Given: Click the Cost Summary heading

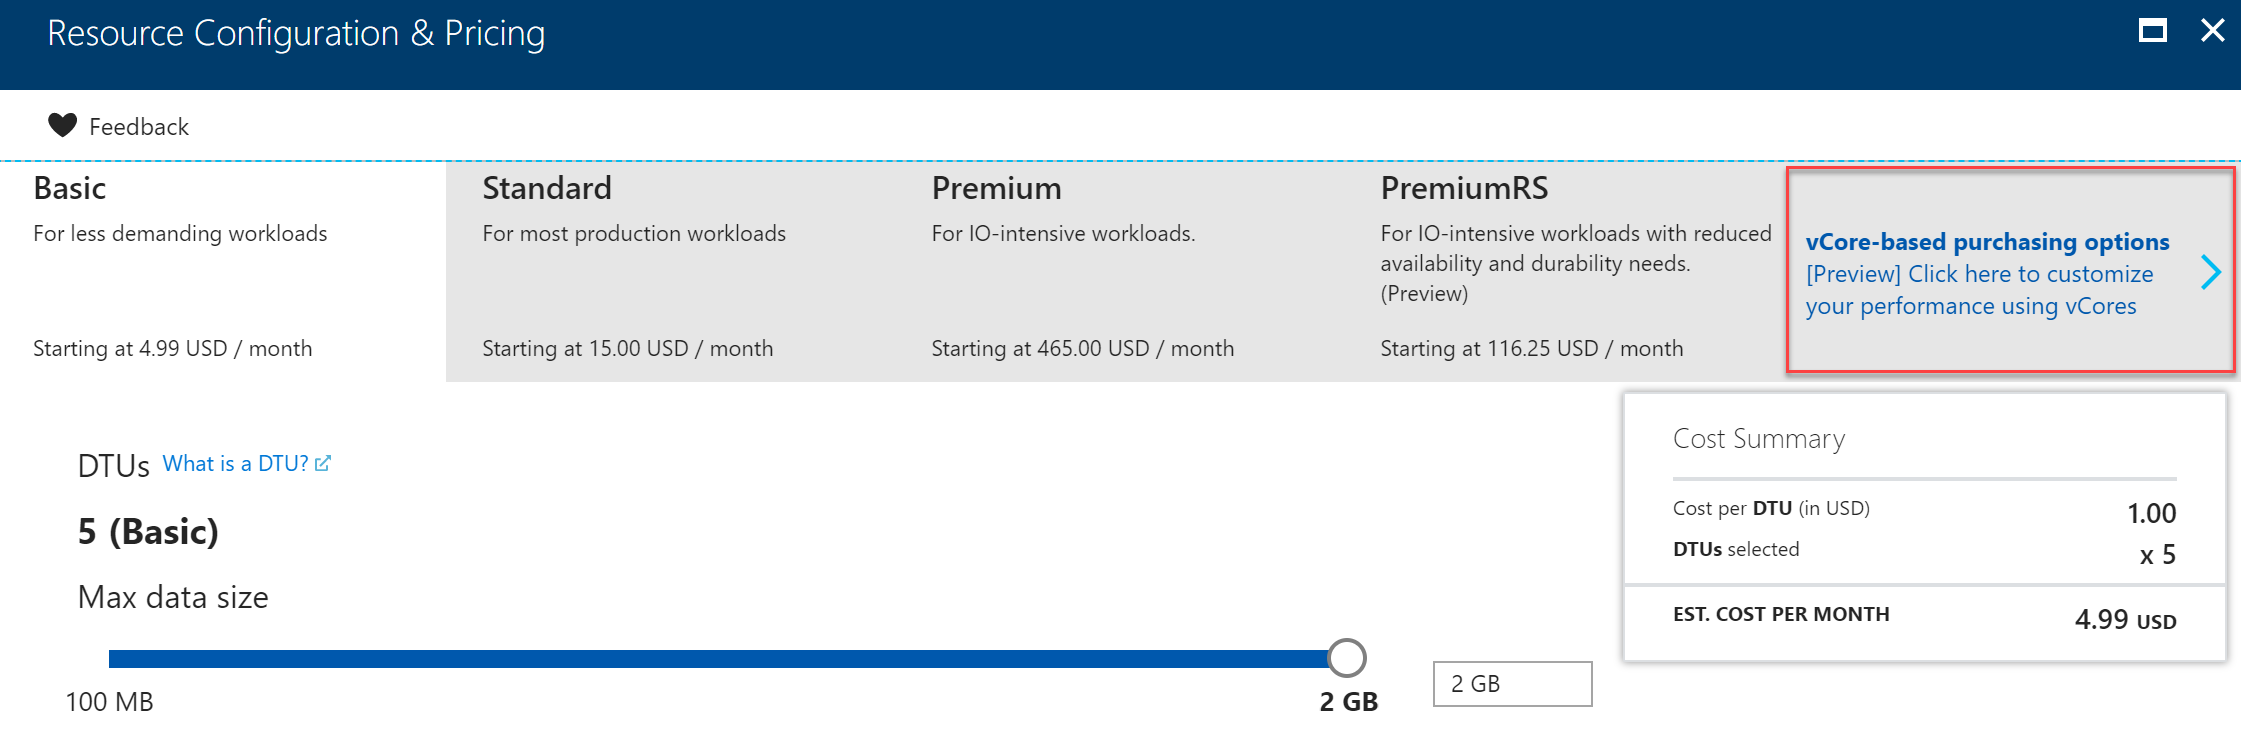Looking at the screenshot, I should [1759, 439].
